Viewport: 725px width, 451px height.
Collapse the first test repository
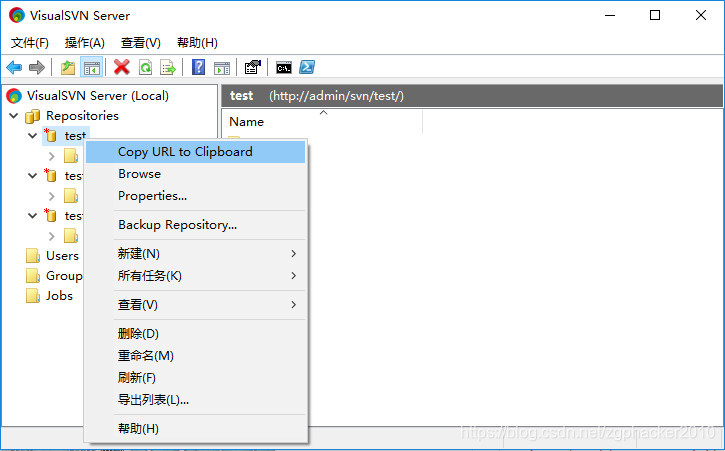[32, 136]
